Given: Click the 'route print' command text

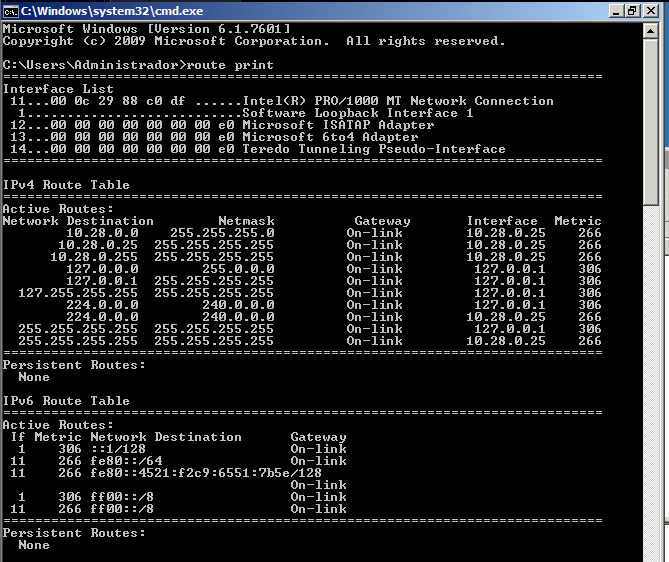Looking at the screenshot, I should pos(230,65).
